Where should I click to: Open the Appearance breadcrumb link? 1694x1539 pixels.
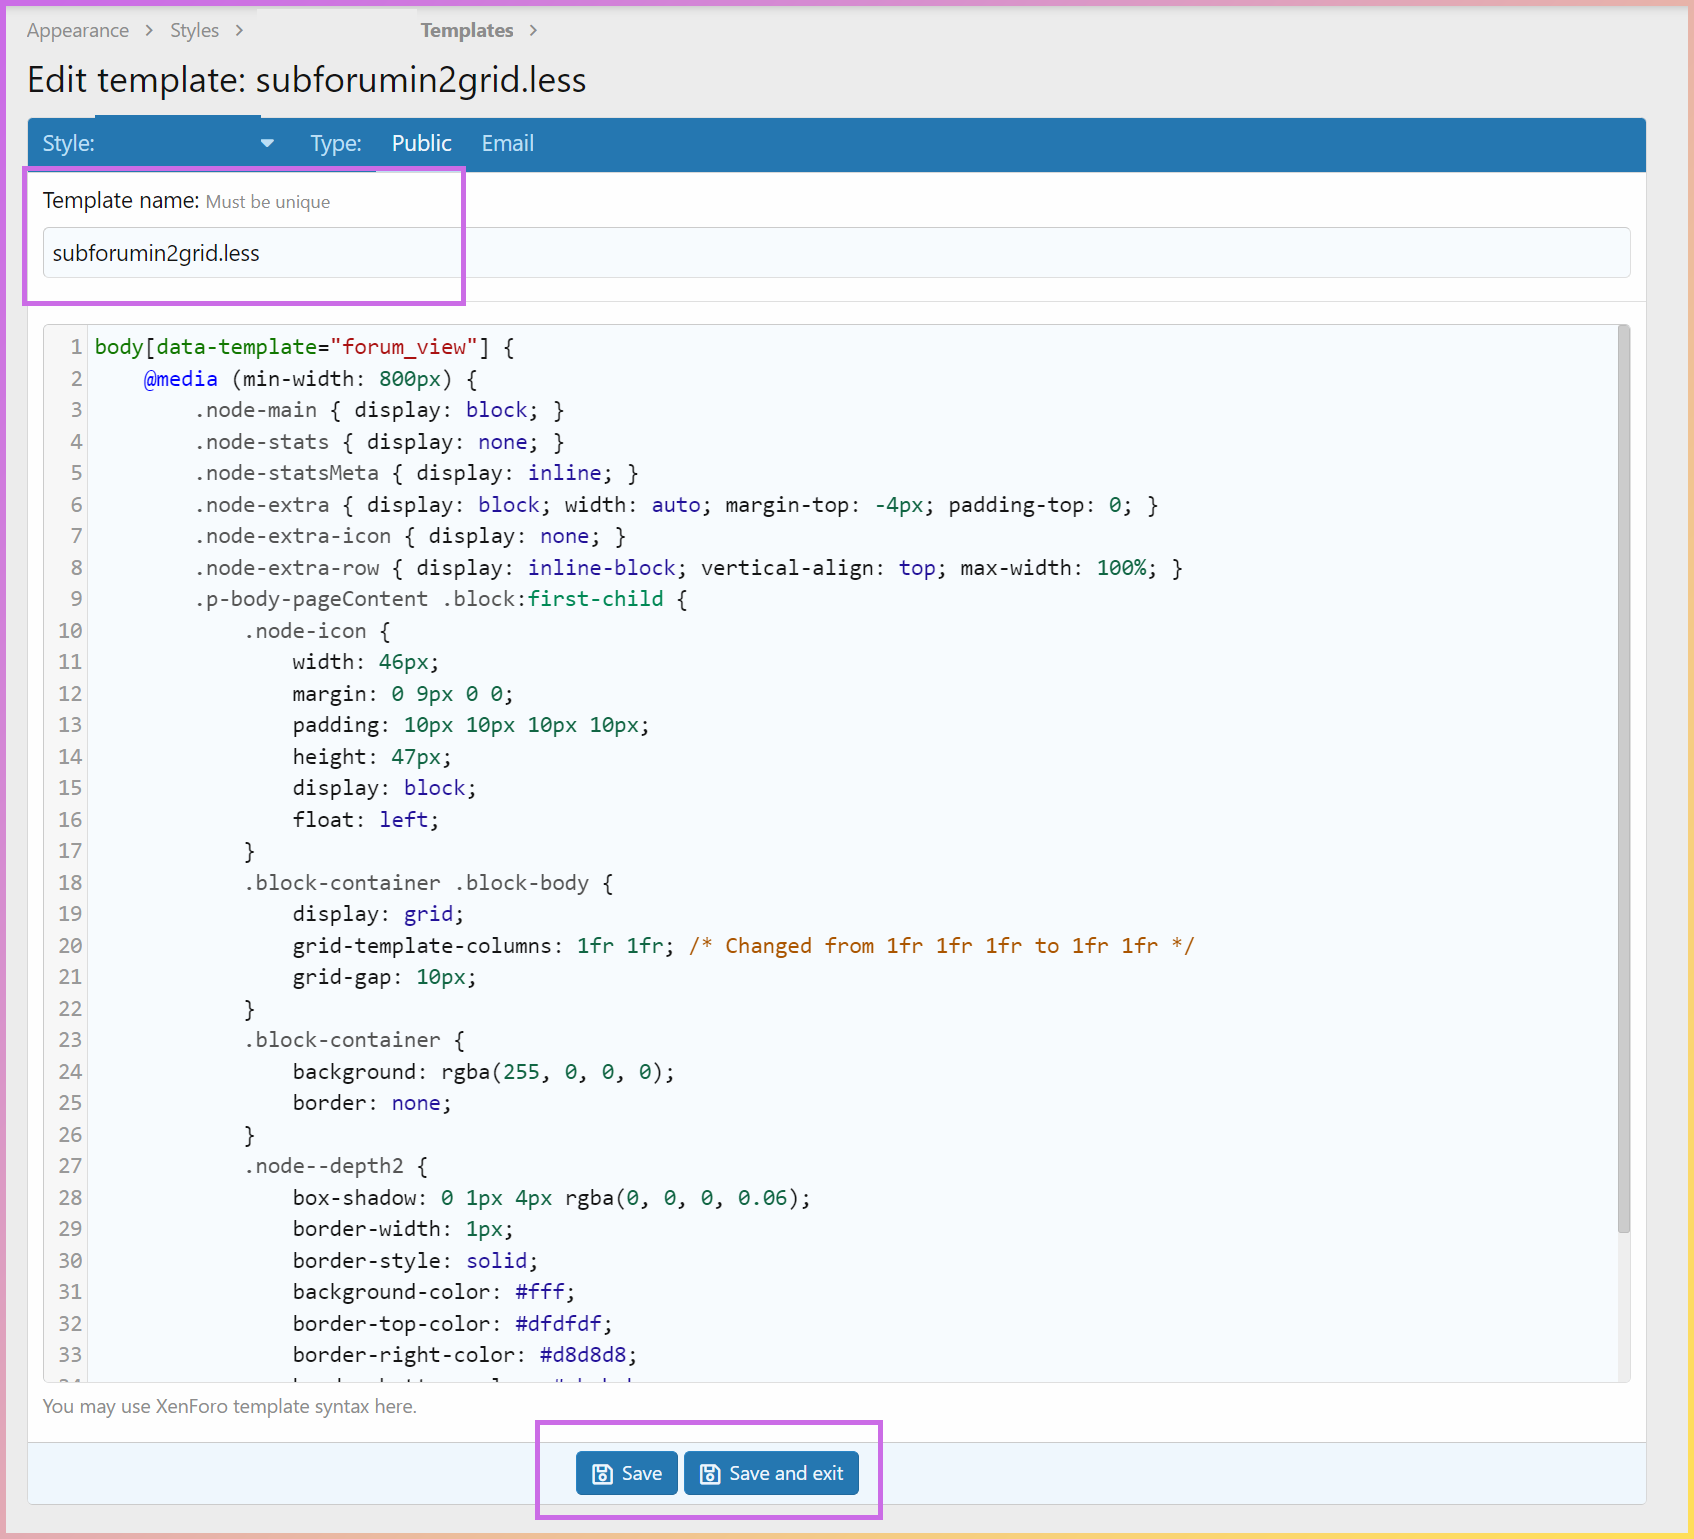pos(78,30)
